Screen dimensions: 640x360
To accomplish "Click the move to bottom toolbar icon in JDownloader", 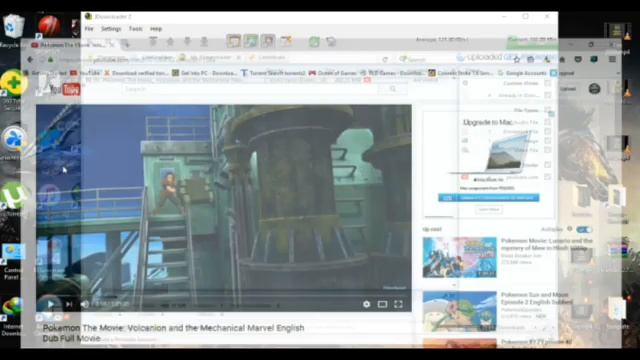I will point(204,41).
